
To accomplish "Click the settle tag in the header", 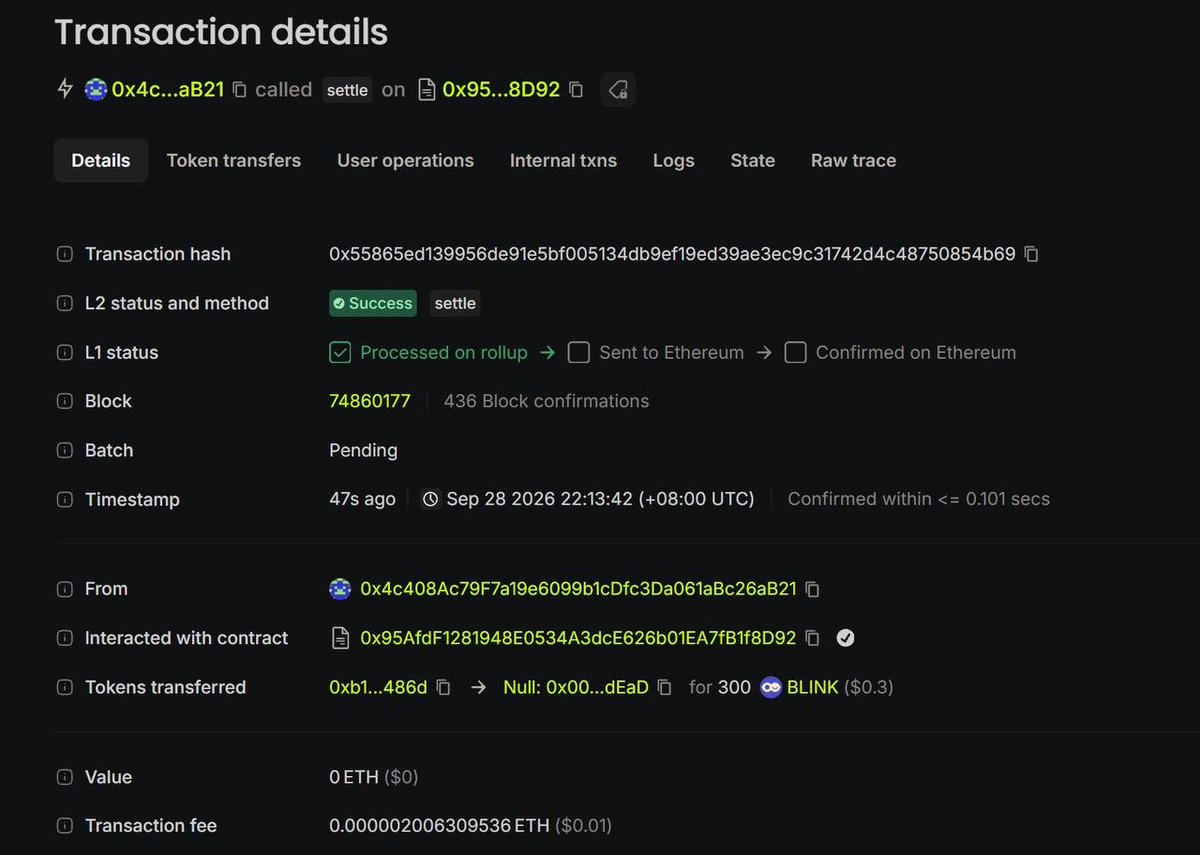I will tap(347, 90).
